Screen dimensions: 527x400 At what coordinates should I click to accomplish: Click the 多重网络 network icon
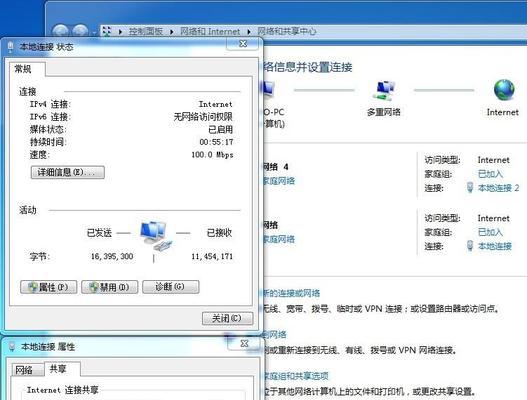click(x=384, y=90)
